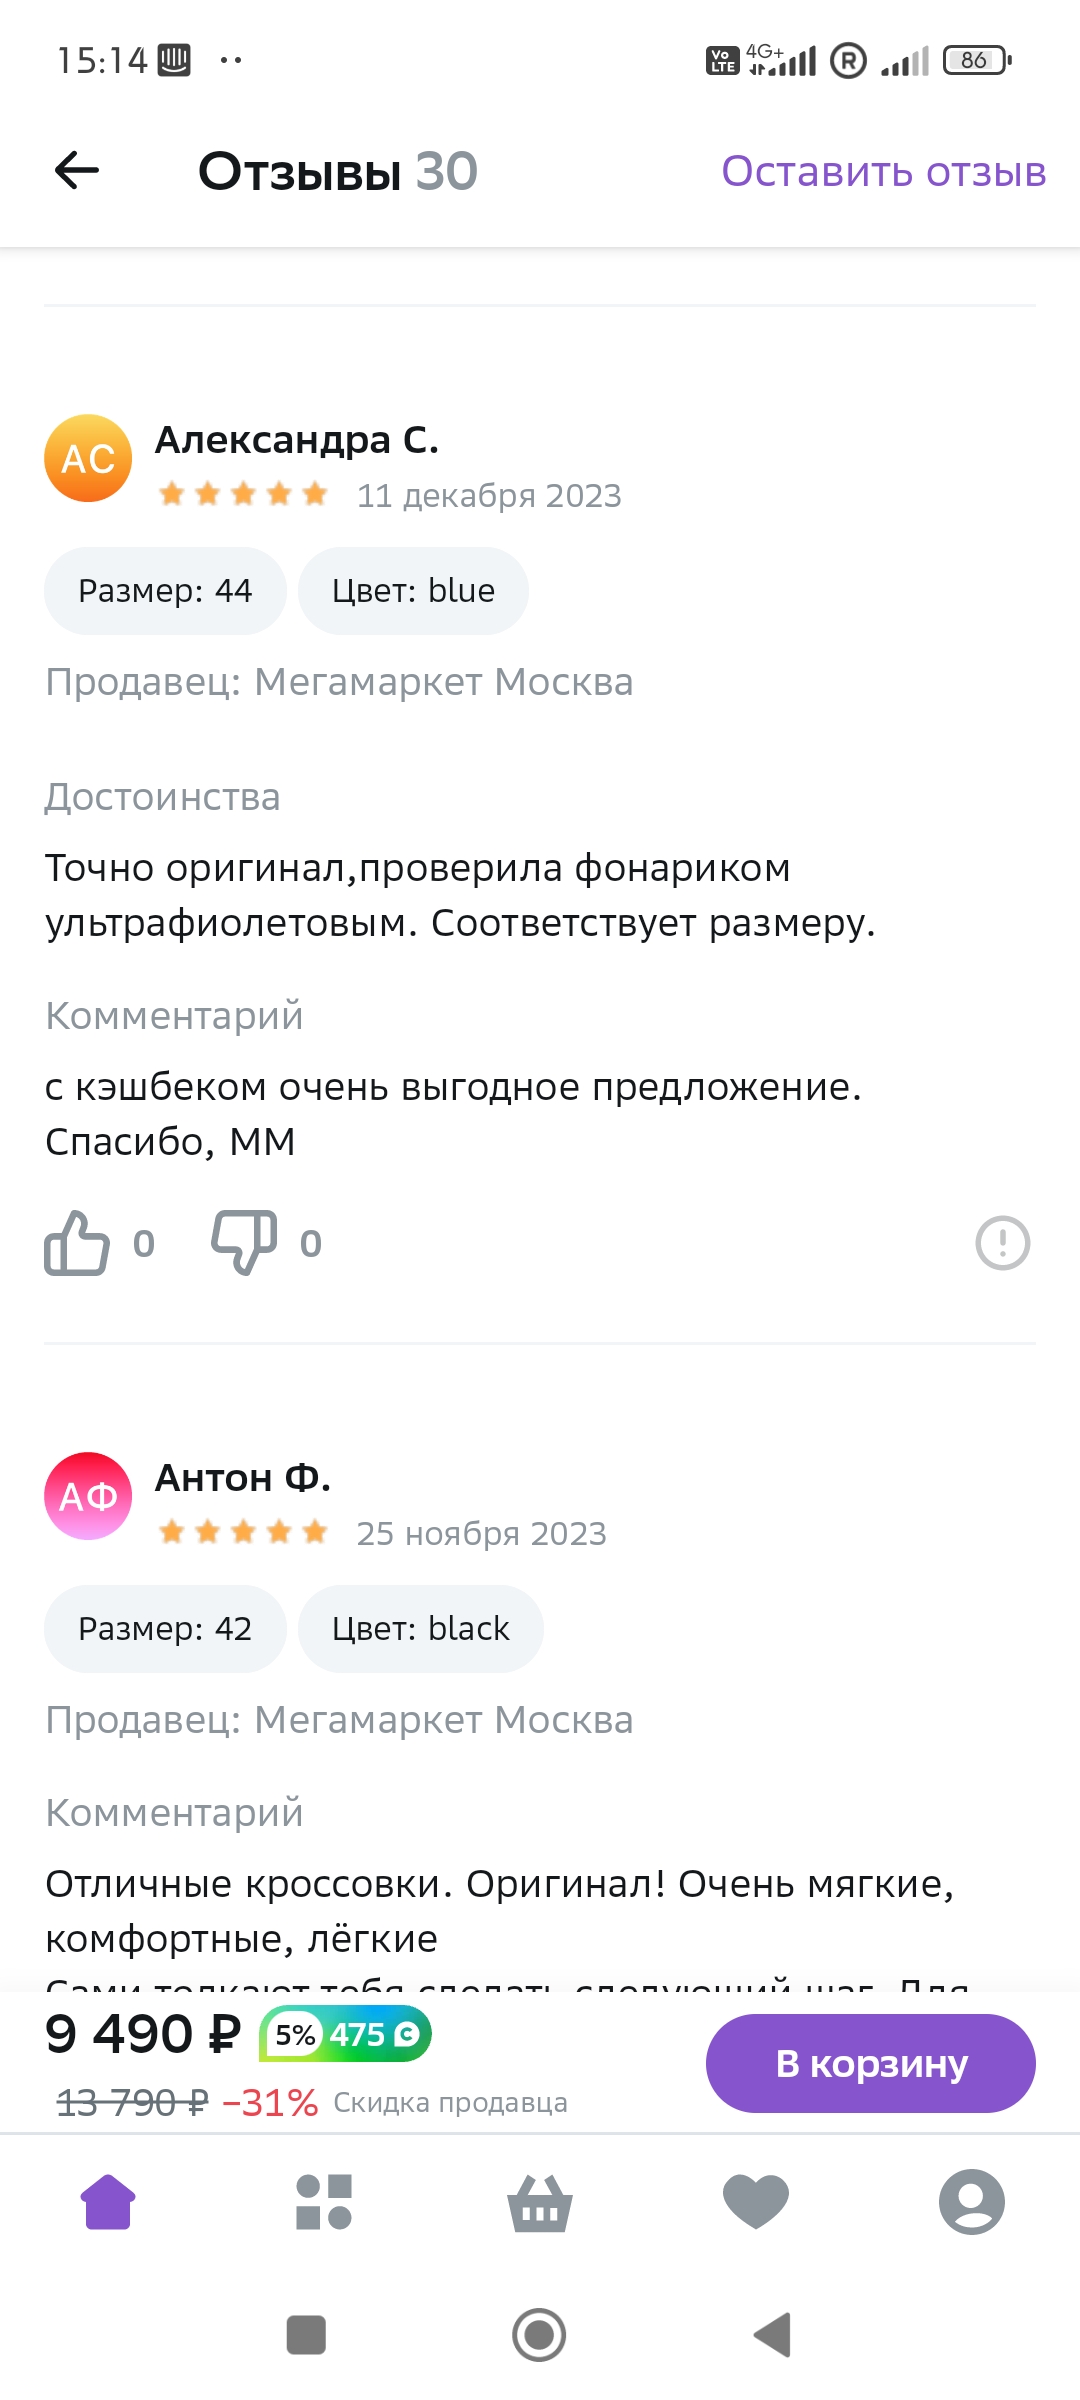The image size is (1080, 2400).
Task: Tap the Размер: 42 chip
Action: point(165,1629)
